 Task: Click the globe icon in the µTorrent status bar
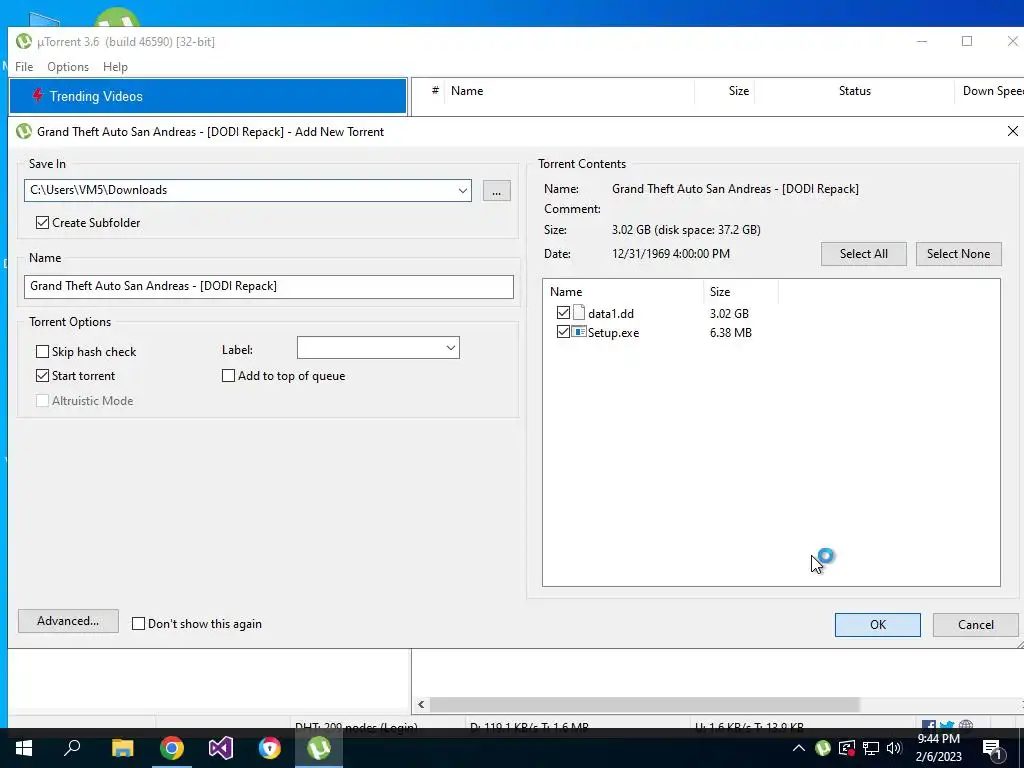(966, 725)
